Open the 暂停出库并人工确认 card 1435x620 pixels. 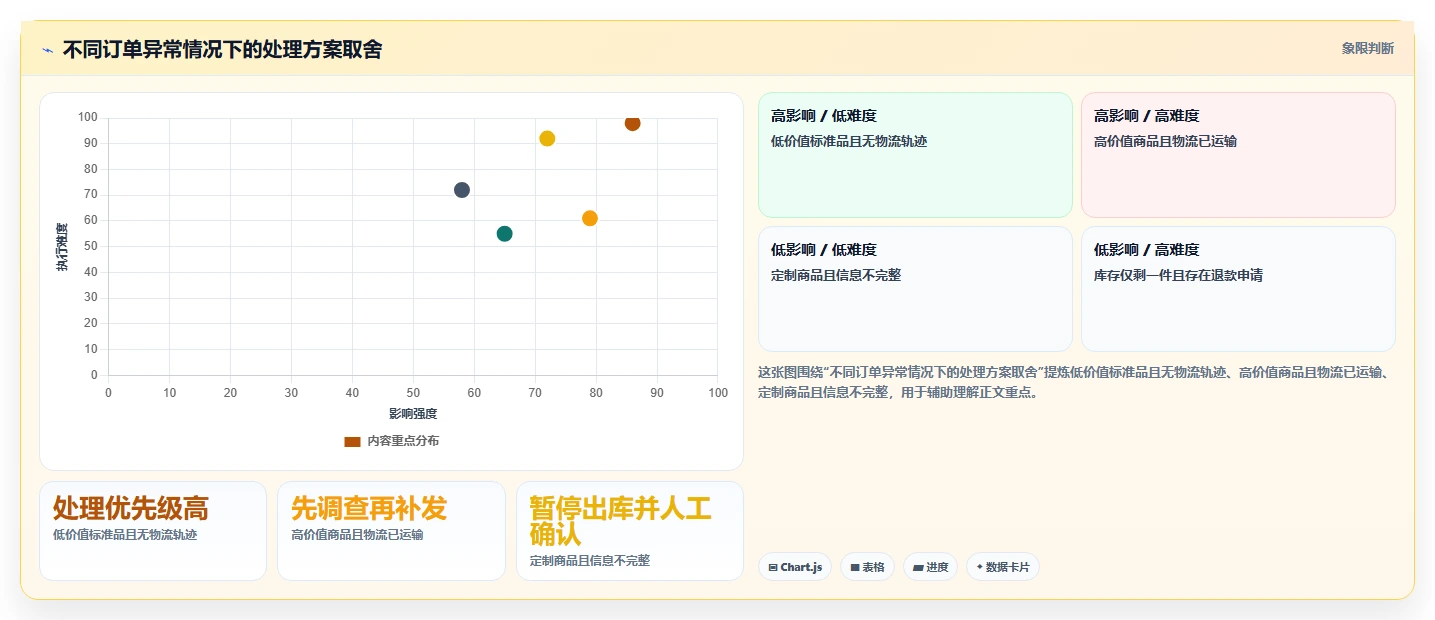[630, 531]
